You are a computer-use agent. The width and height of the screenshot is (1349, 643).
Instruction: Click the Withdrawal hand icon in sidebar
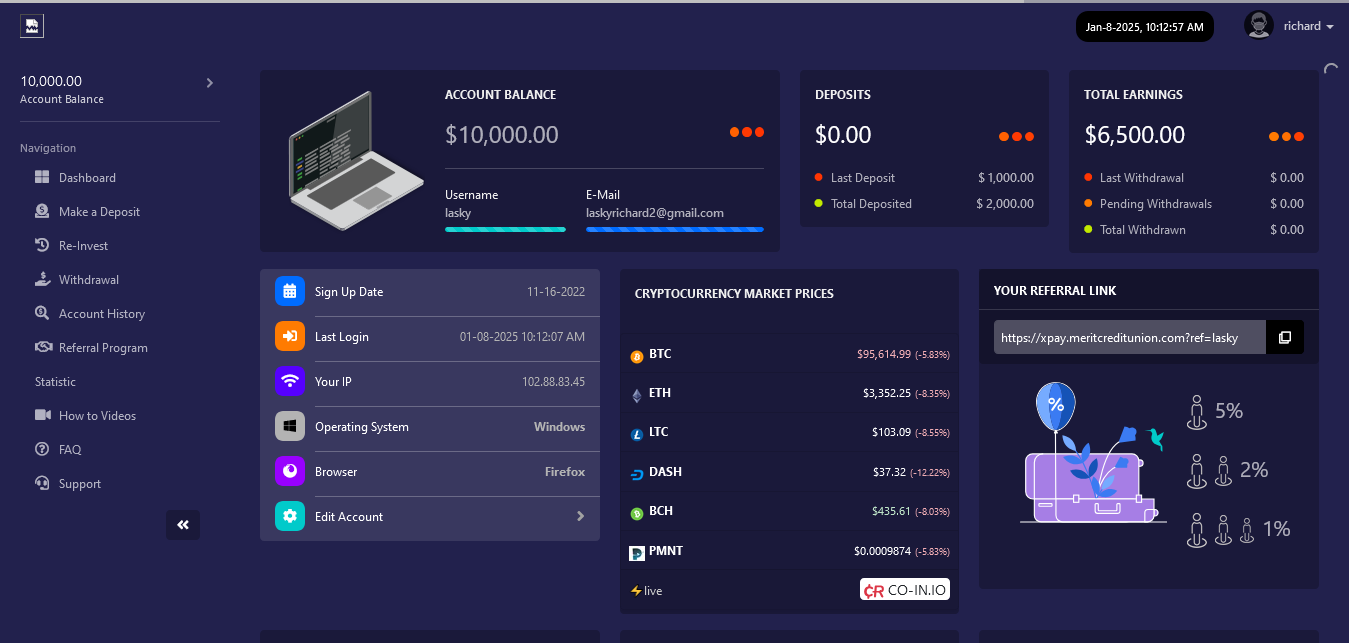42,280
